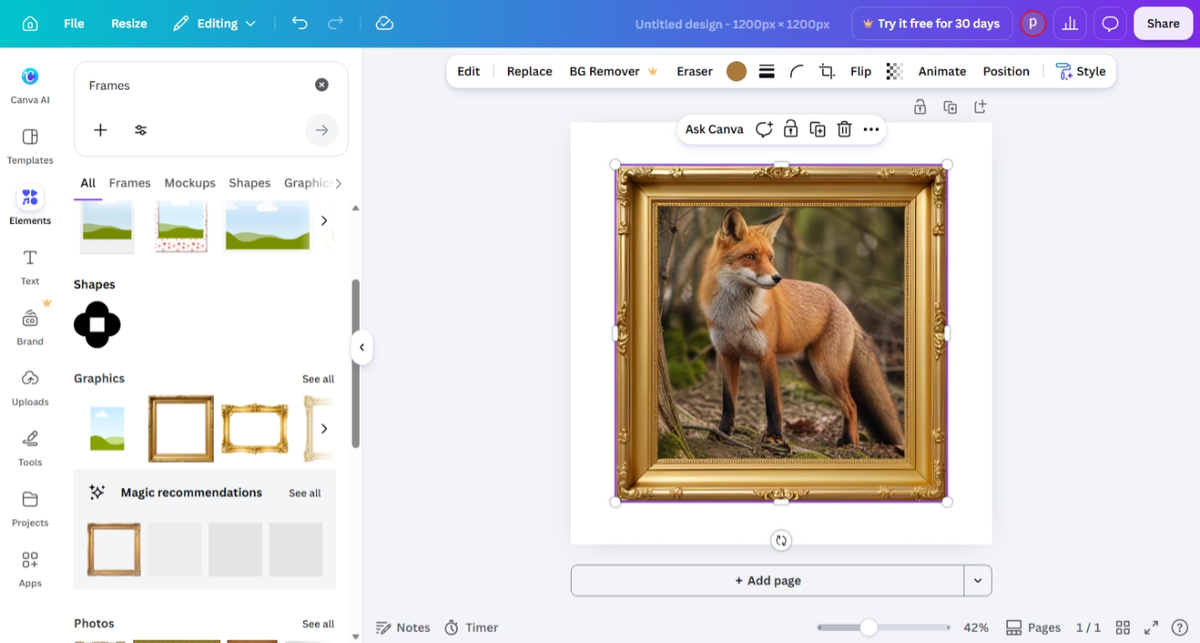1200x643 pixels.
Task: See all Graphics
Action: pos(318,379)
